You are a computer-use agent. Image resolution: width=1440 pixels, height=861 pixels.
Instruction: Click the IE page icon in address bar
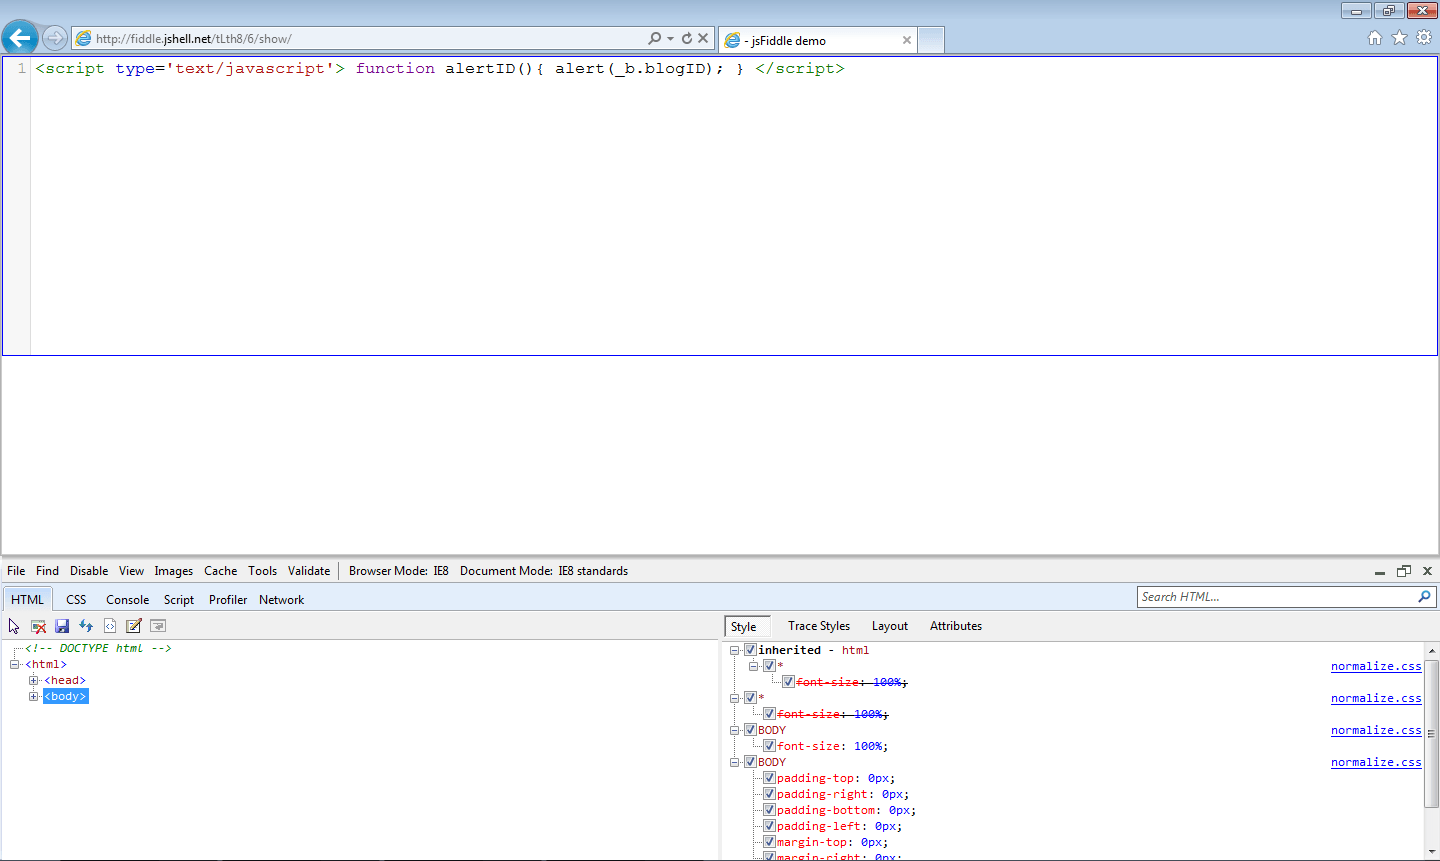point(84,38)
